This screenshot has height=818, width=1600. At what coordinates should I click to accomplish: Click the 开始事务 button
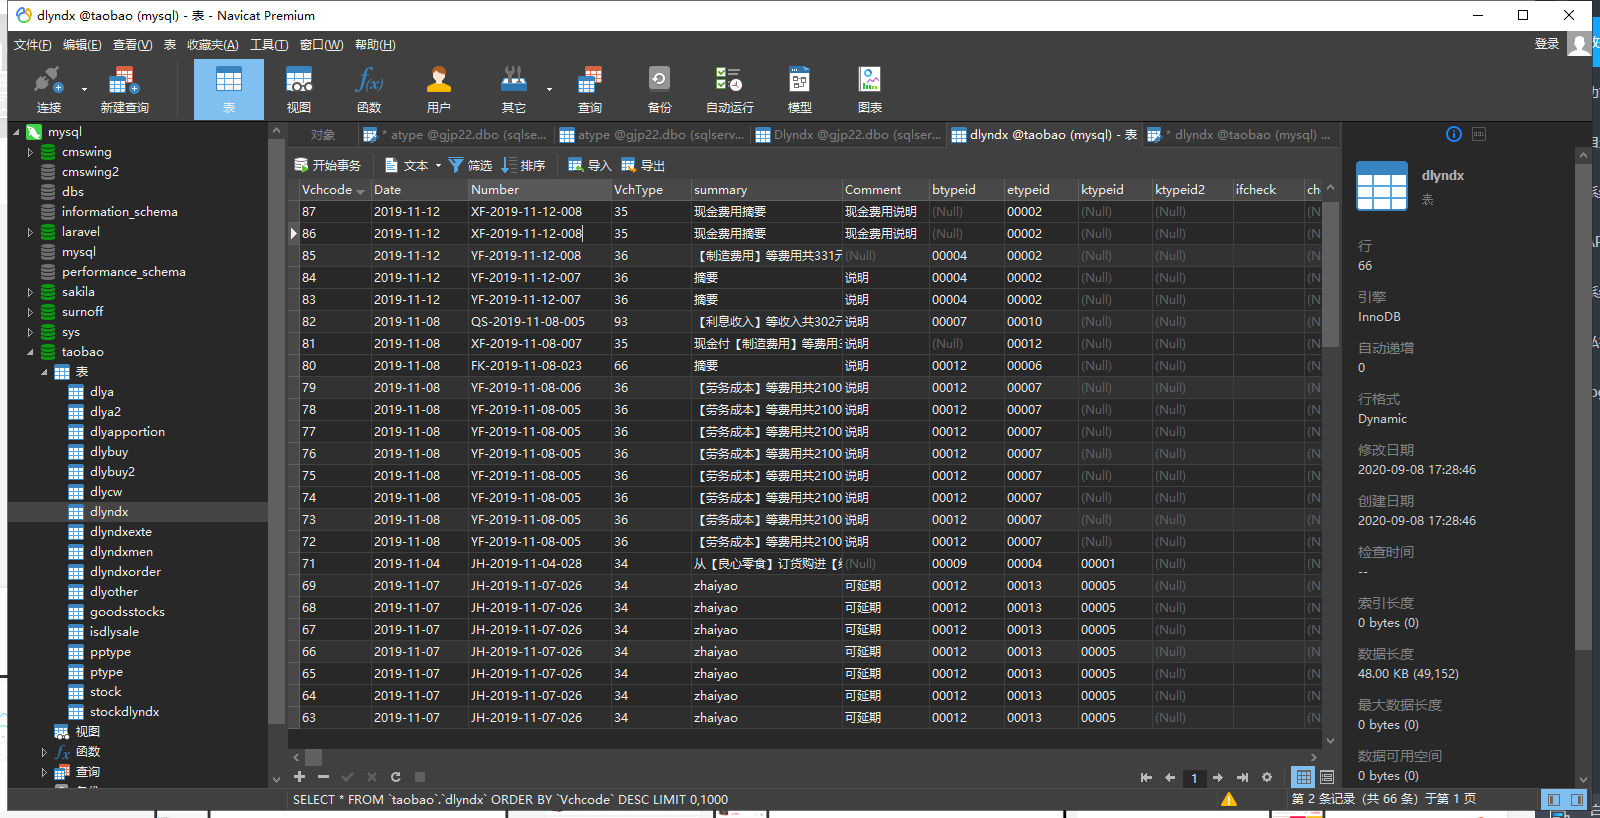(327, 166)
